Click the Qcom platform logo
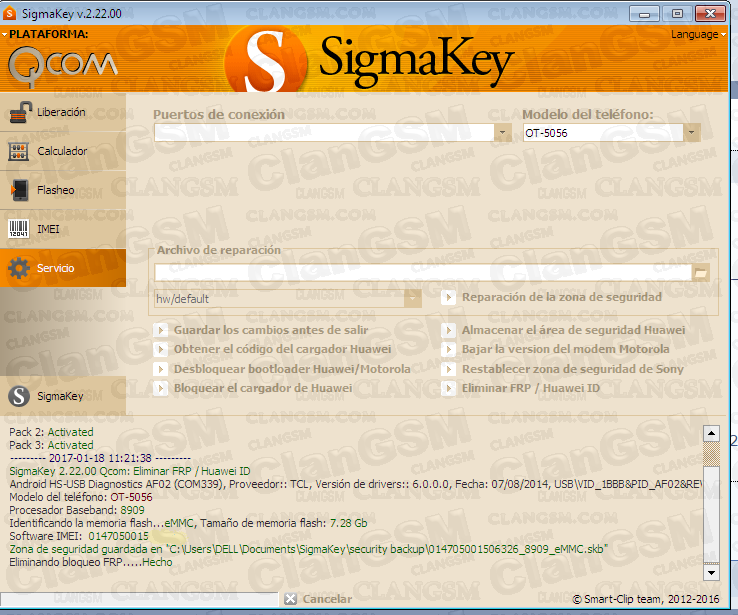 (x=63, y=66)
